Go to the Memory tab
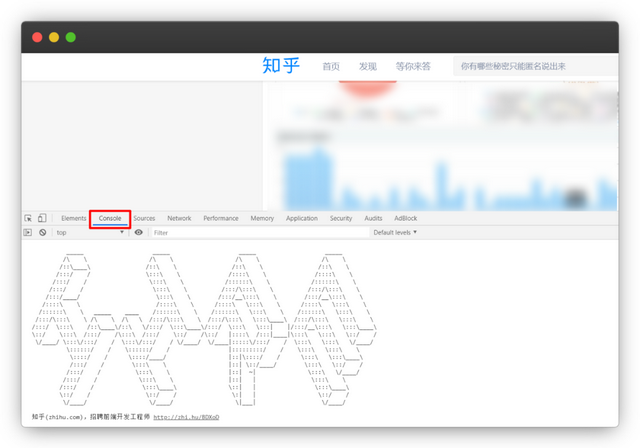 click(262, 218)
